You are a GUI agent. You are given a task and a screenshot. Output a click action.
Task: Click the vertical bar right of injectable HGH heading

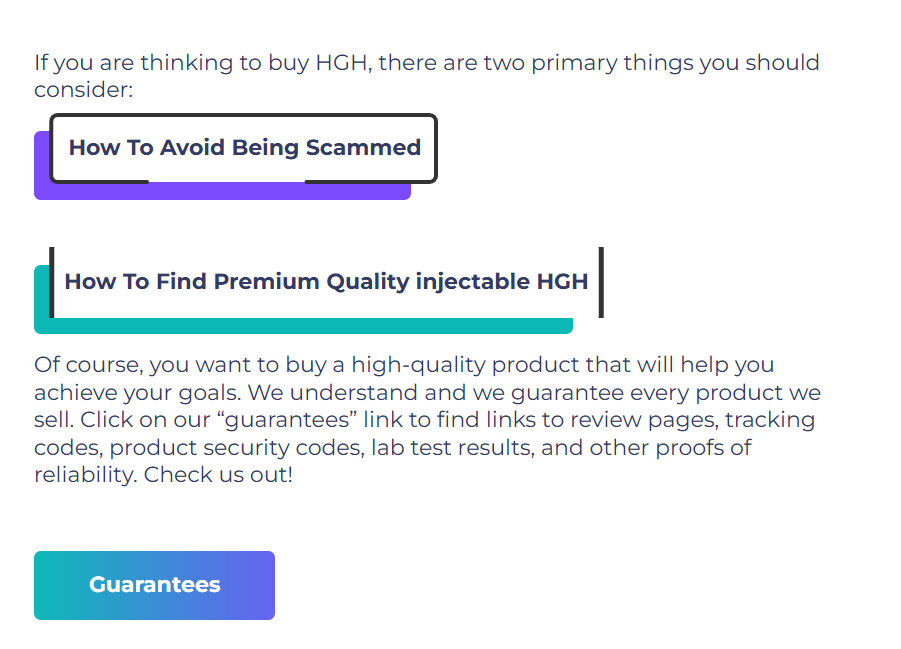[601, 282]
